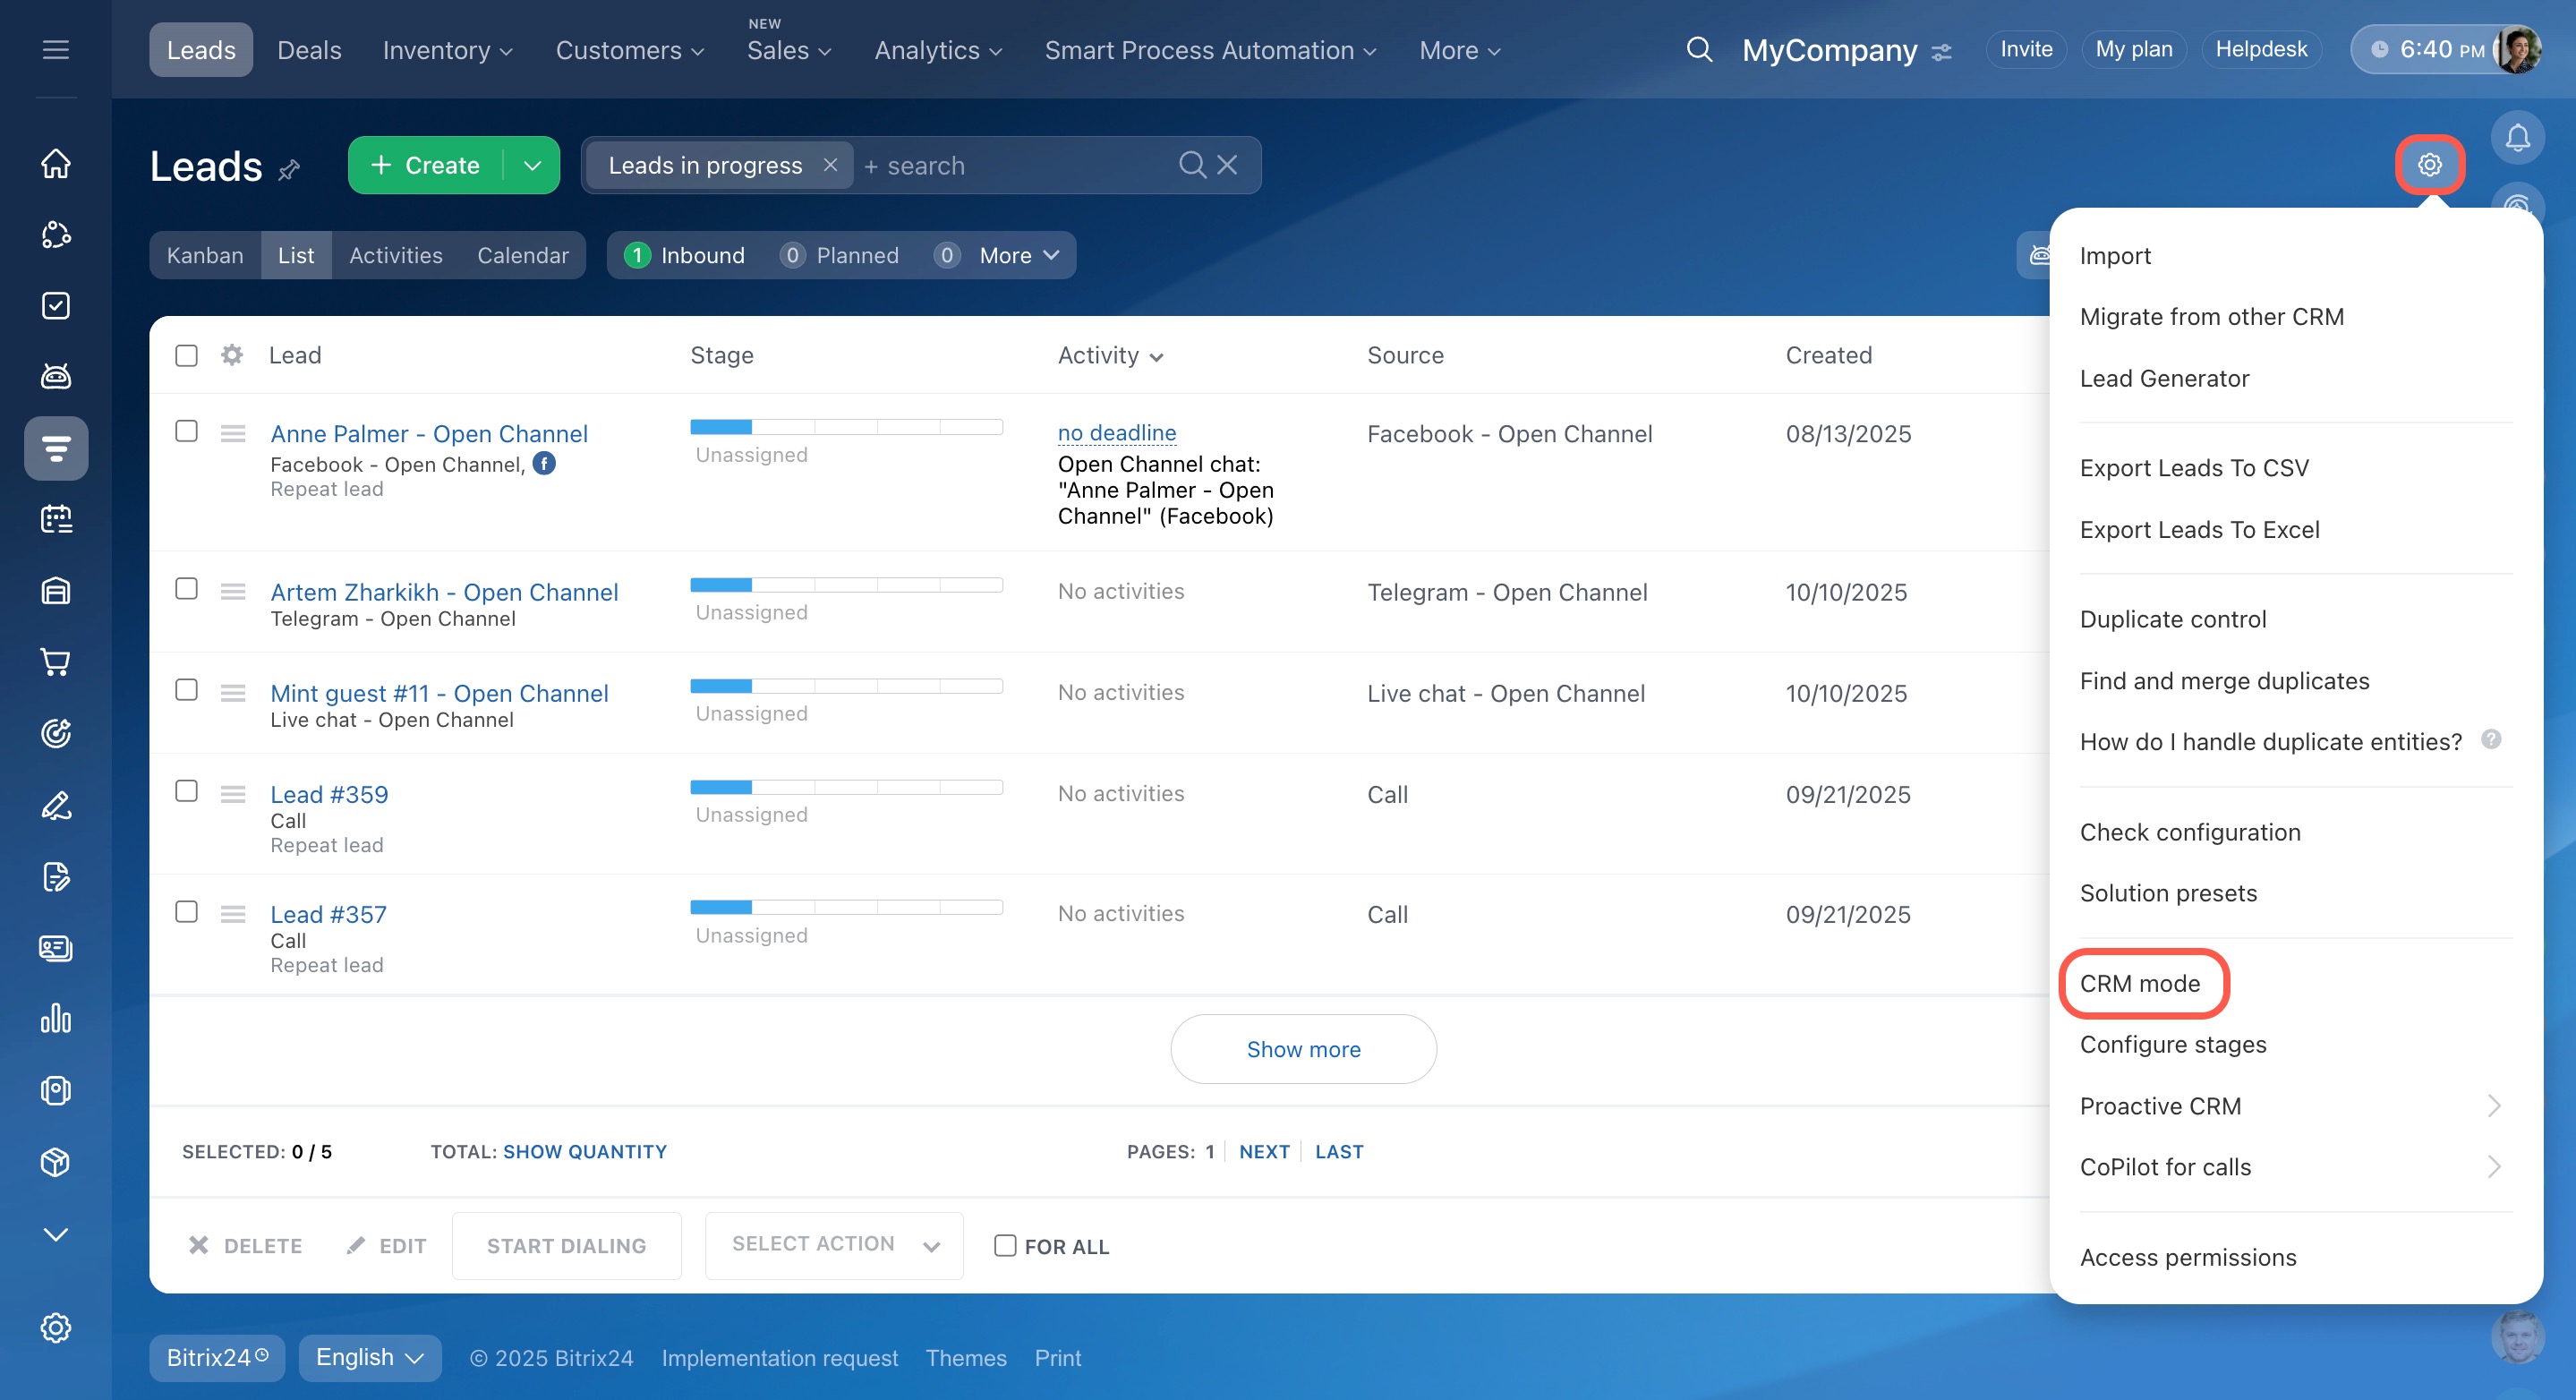
Task: Click the gear icon in Leads header
Action: coord(2429,165)
